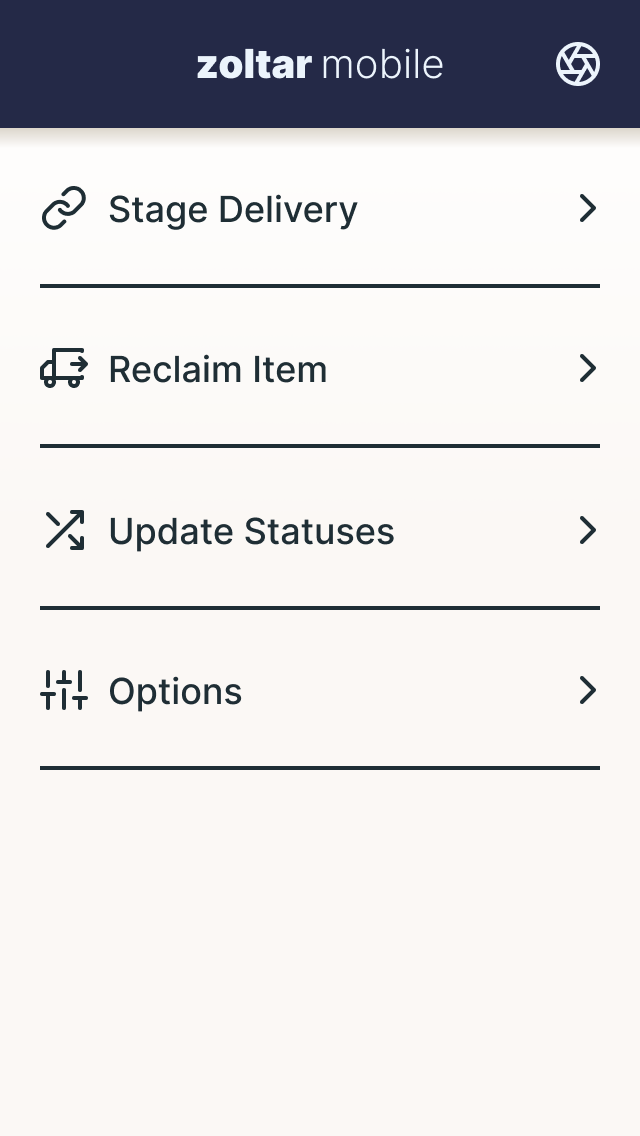Select the Stage Delivery menu label
This screenshot has width=640, height=1136.
coord(233,210)
